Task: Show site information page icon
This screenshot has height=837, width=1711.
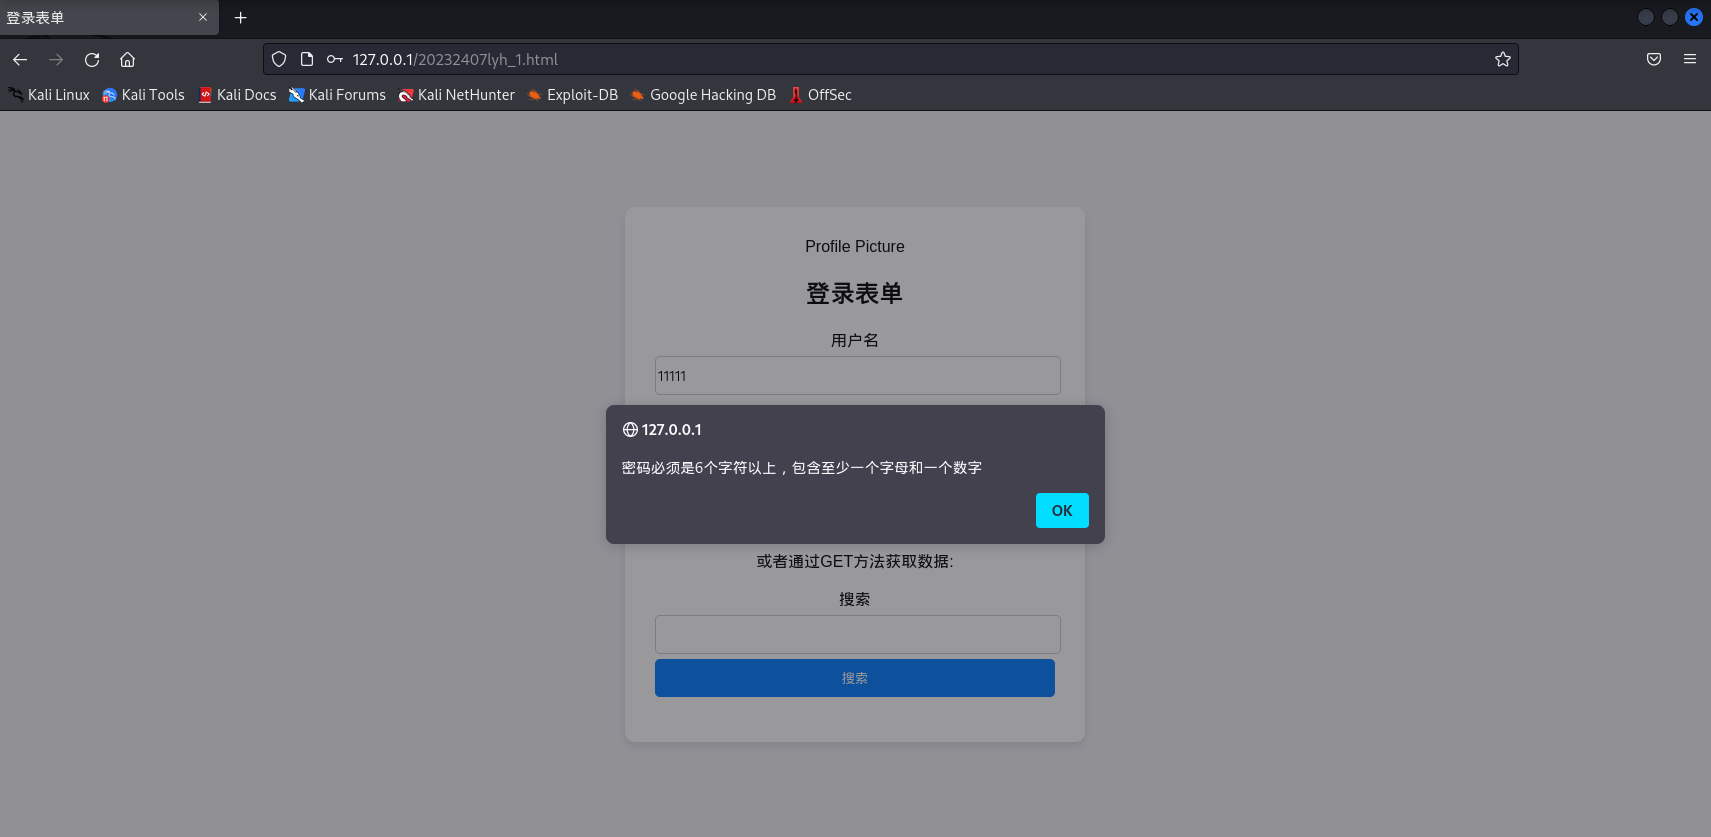Action: (x=307, y=60)
